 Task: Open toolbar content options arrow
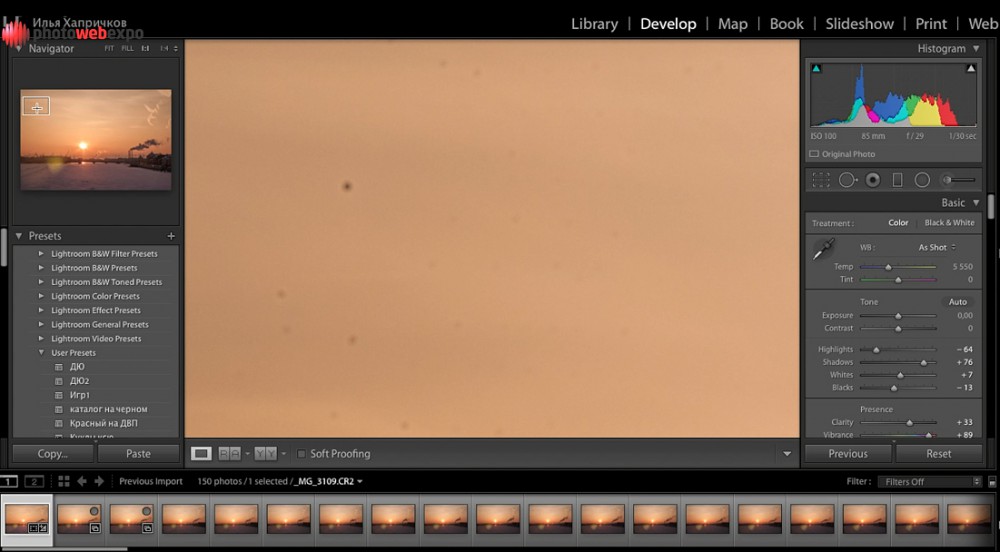(x=787, y=454)
